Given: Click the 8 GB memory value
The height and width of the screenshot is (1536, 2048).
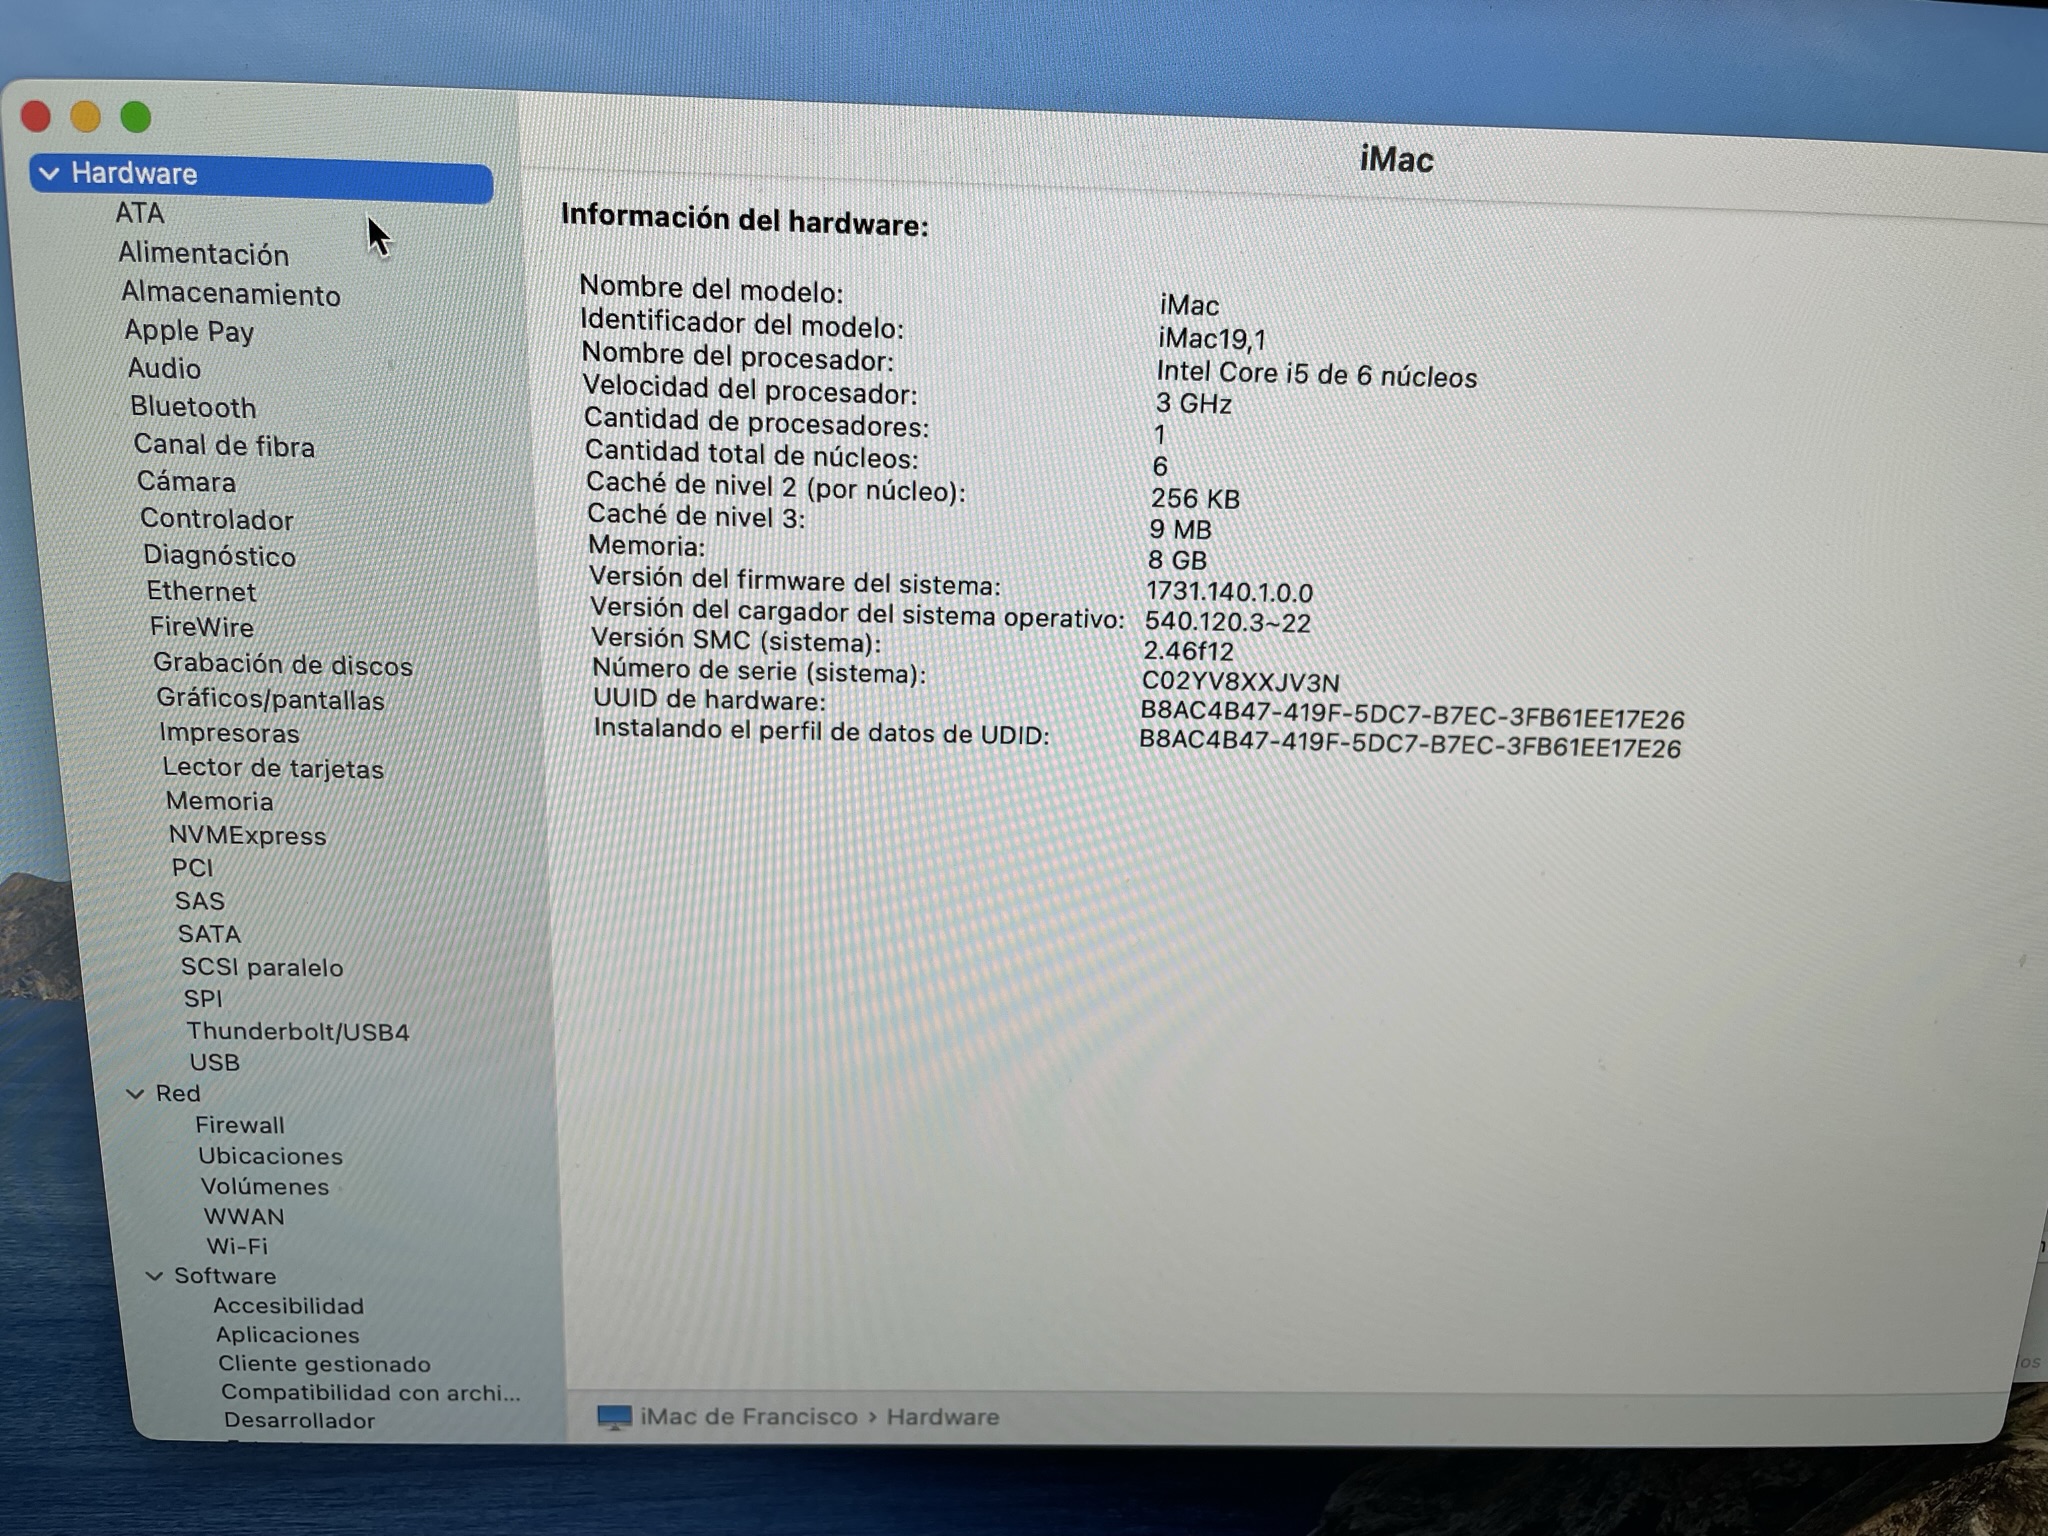Looking at the screenshot, I should (x=1177, y=560).
